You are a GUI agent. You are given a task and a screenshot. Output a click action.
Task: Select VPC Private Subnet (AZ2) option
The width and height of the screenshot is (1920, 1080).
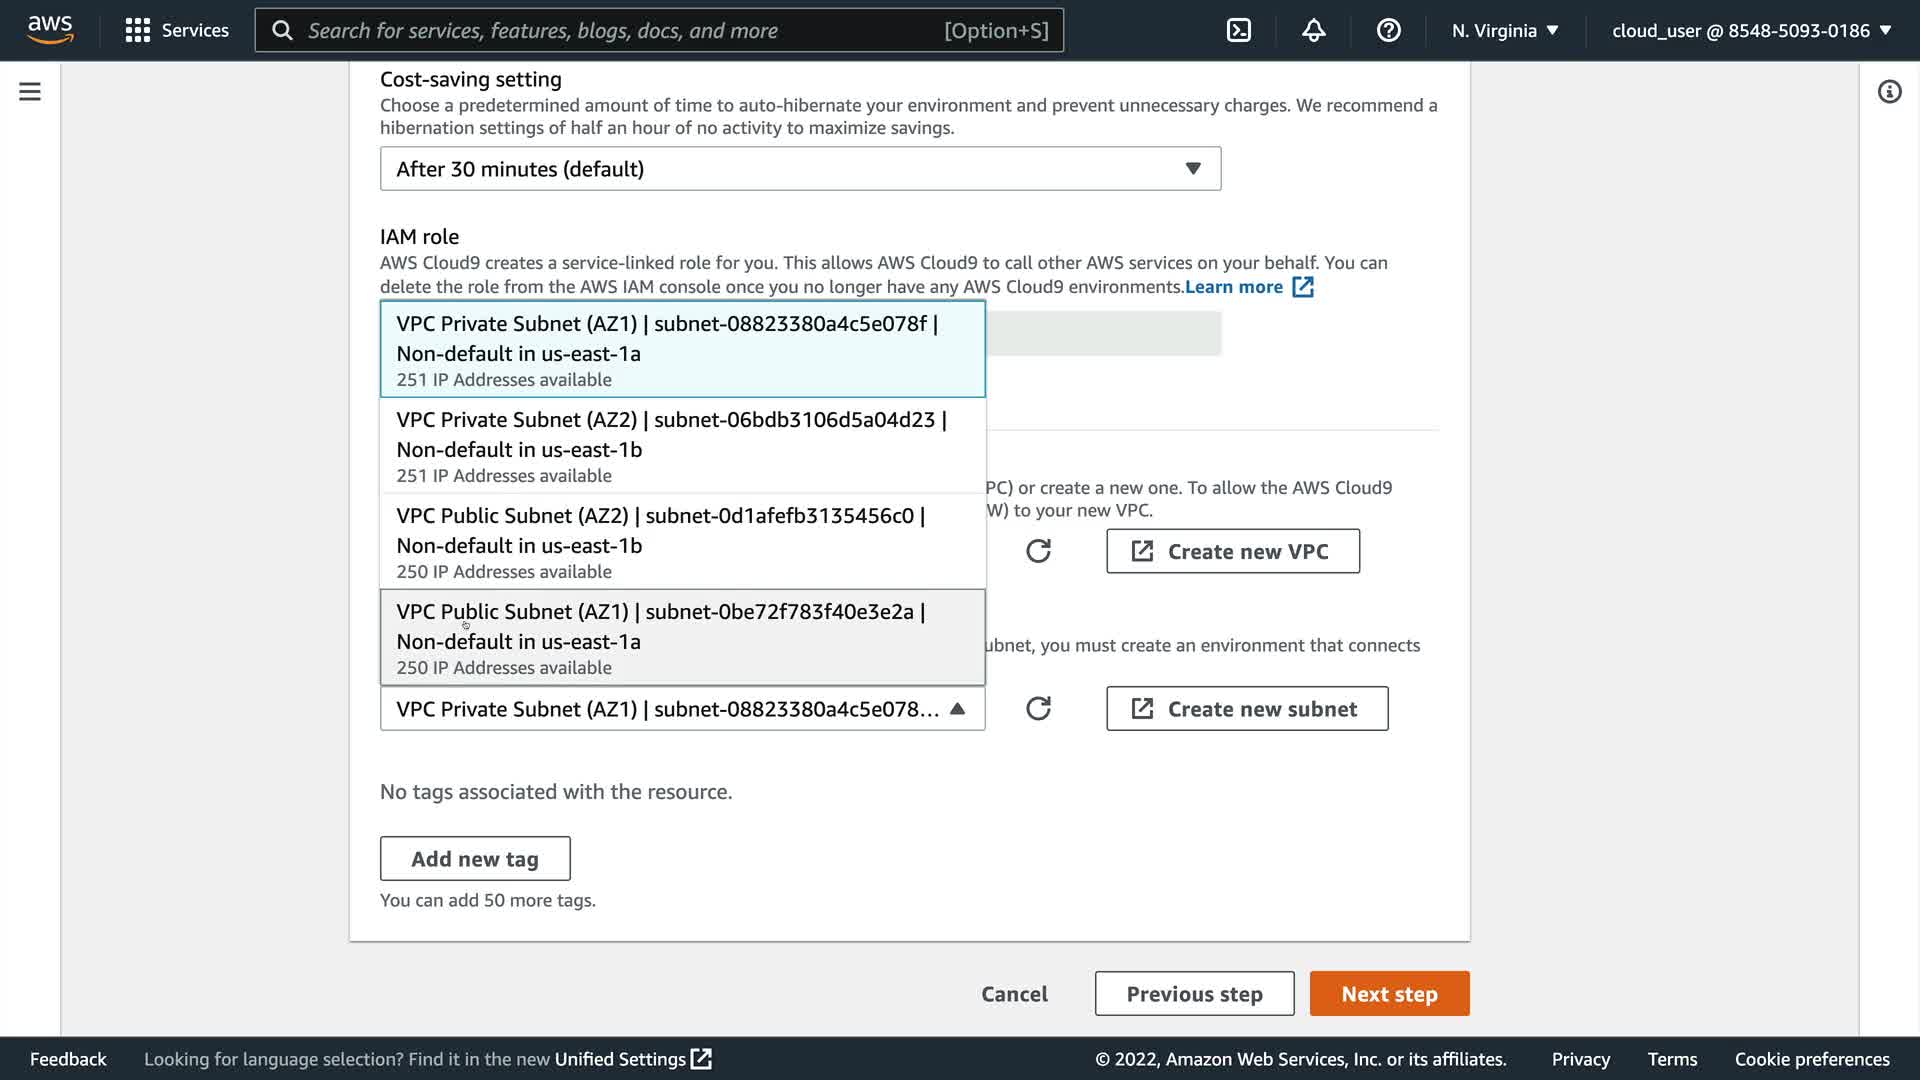coord(682,445)
